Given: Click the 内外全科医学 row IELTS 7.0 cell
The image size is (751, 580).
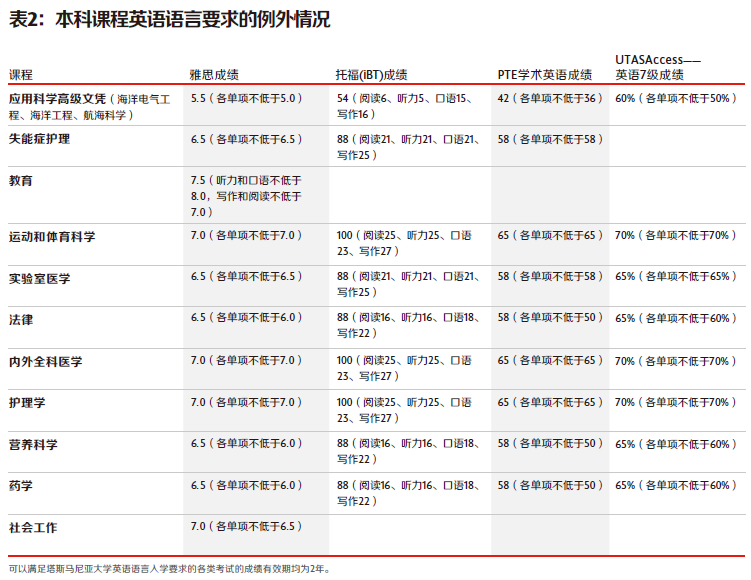Looking at the screenshot, I should point(246,360).
